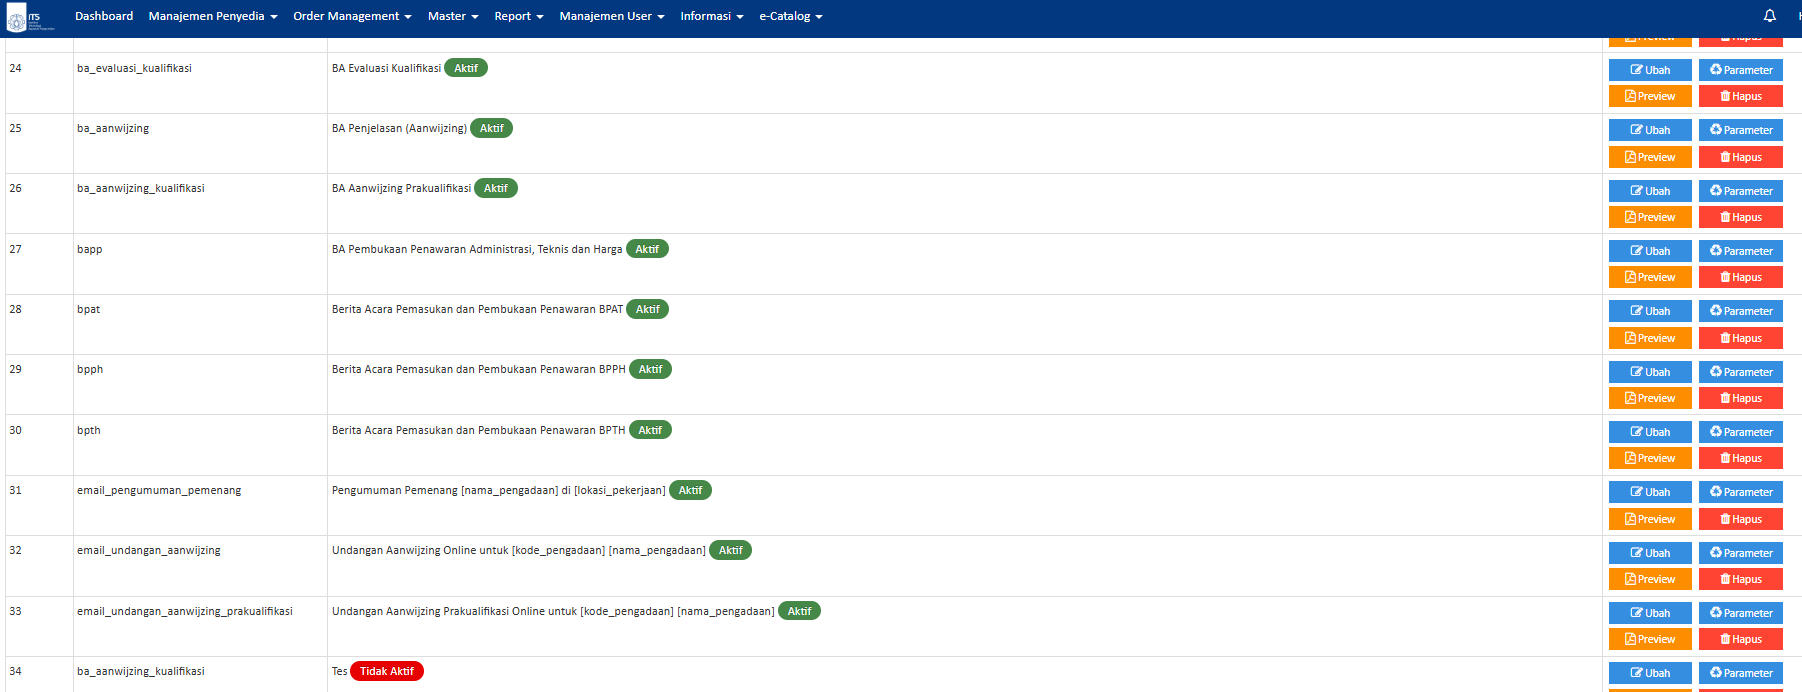1802x692 pixels.
Task: Click Ubah for ba_evaluasi_kualifikasi row
Action: point(1649,70)
